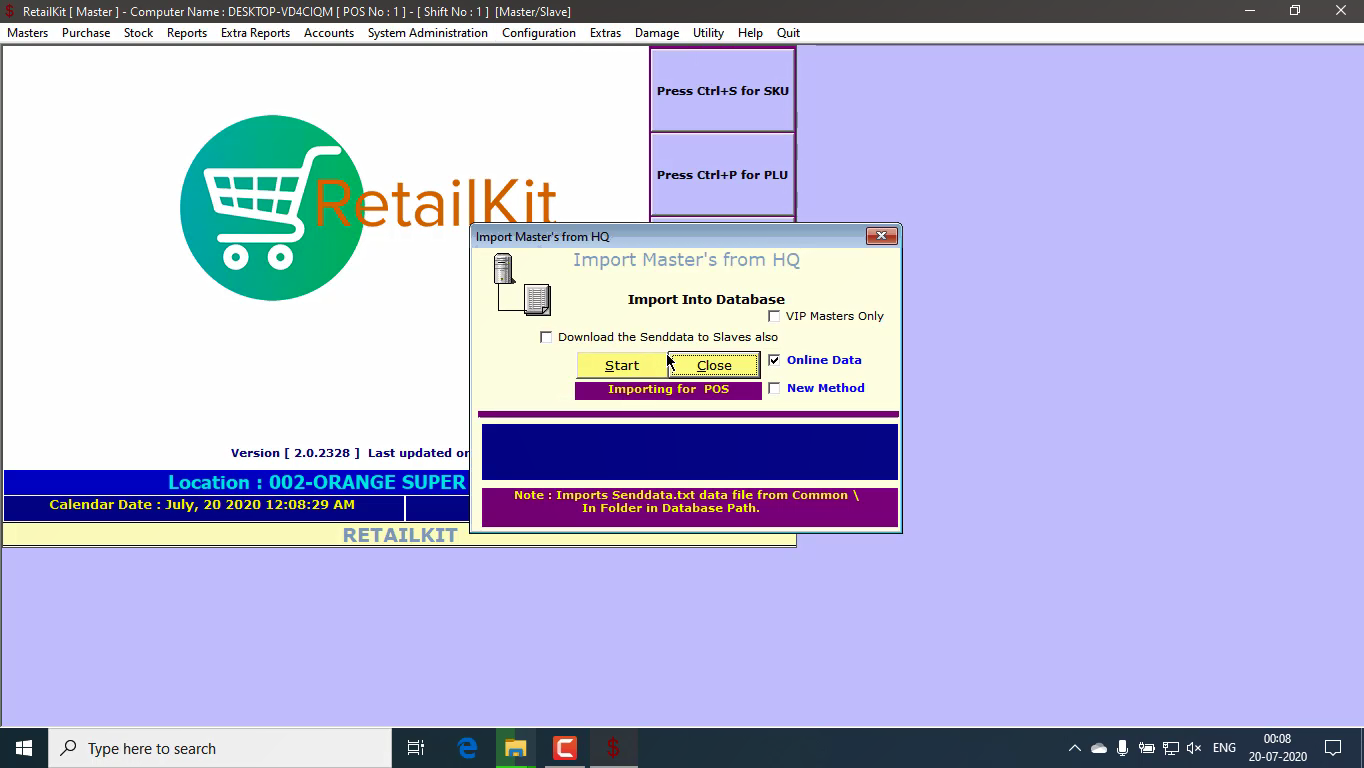The width and height of the screenshot is (1364, 768).
Task: Click the battery tray icon
Action: pyautogui.click(x=1147, y=748)
